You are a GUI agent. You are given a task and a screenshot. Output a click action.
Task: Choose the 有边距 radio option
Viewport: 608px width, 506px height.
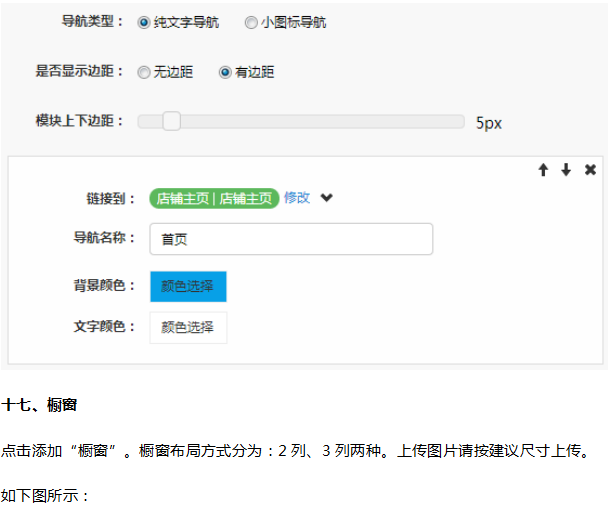[x=225, y=72]
